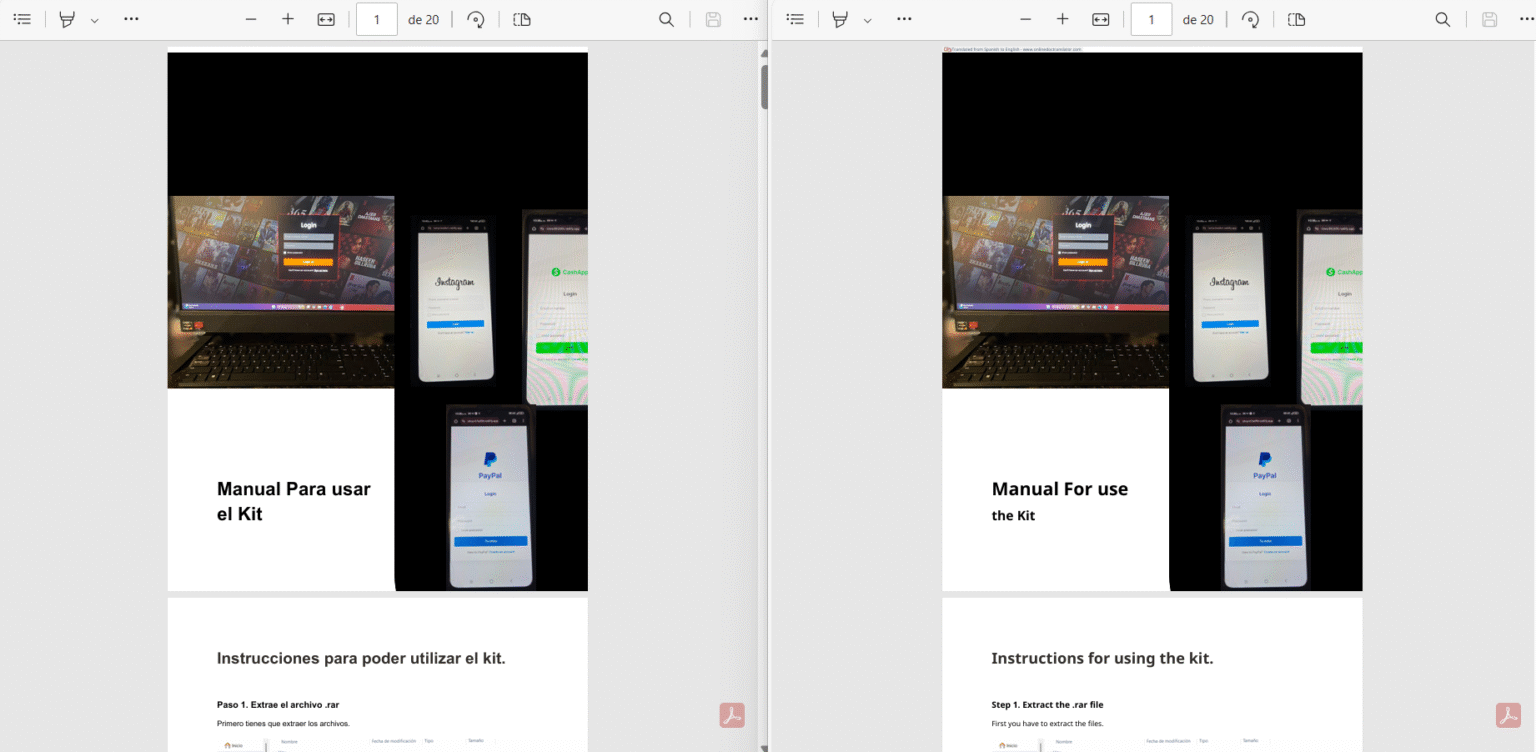Open table of contents in left PDF viewer
The height and width of the screenshot is (752, 1536).
pyautogui.click(x=22, y=19)
